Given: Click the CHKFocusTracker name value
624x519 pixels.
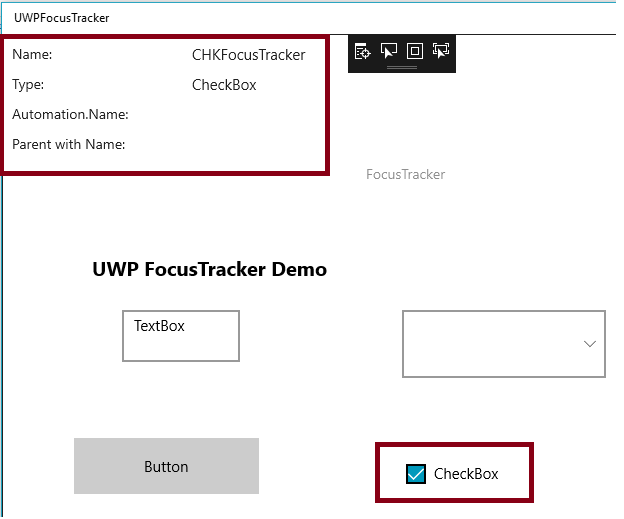Looking at the screenshot, I should (x=248, y=55).
